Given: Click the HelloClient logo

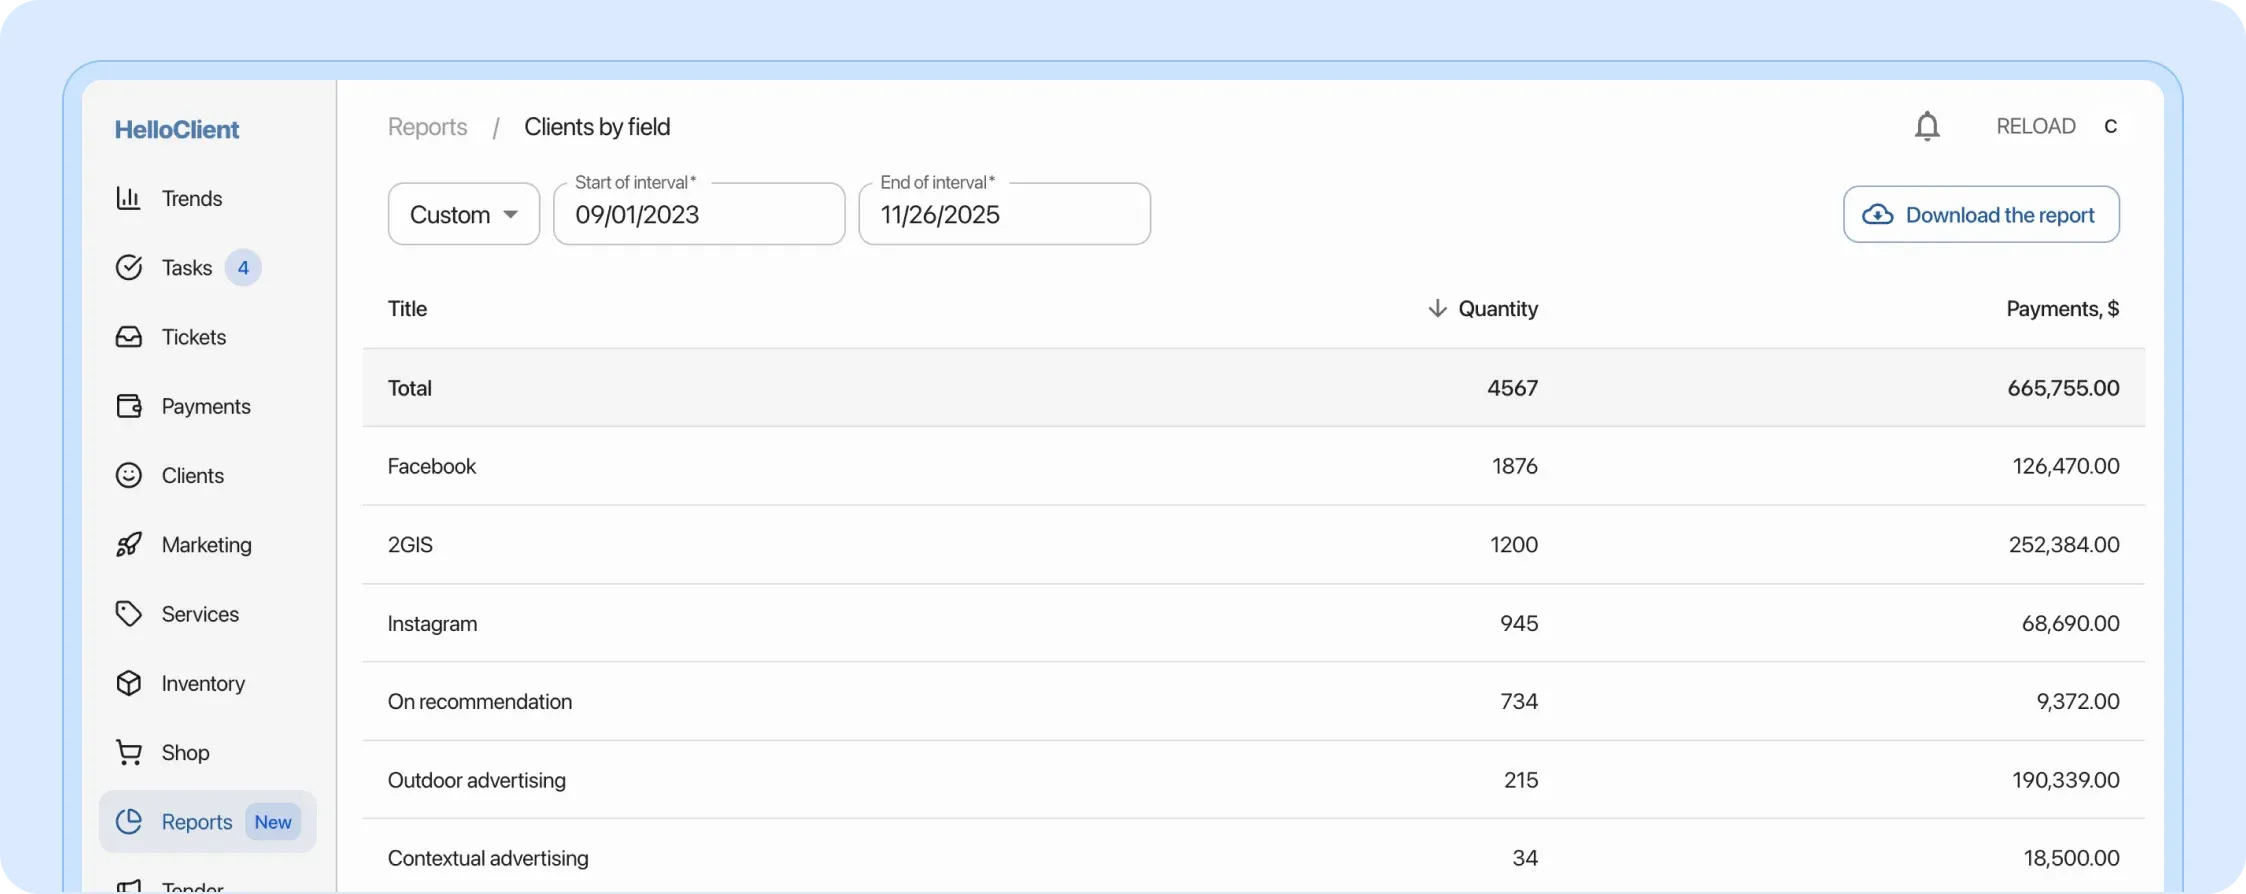Looking at the screenshot, I should tap(177, 129).
